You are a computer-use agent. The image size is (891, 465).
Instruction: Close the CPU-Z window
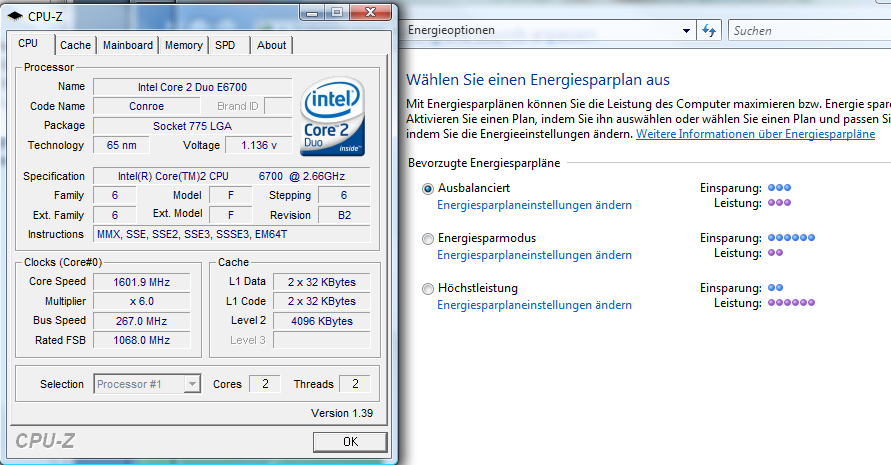(370, 12)
